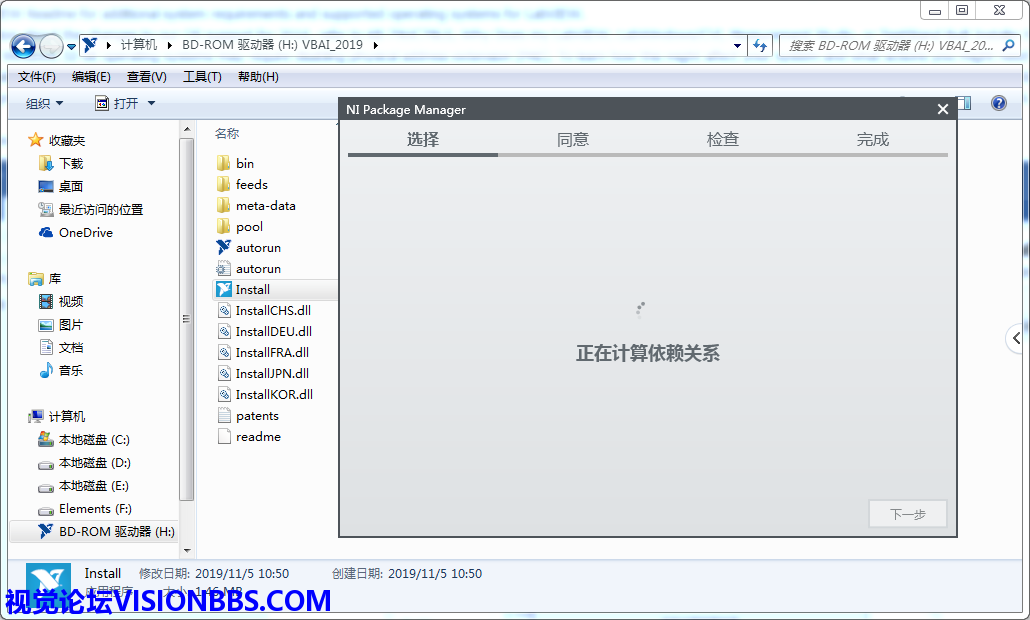Open 本地磁盘 (C:)
Image resolution: width=1030 pixels, height=620 pixels.
pos(84,439)
